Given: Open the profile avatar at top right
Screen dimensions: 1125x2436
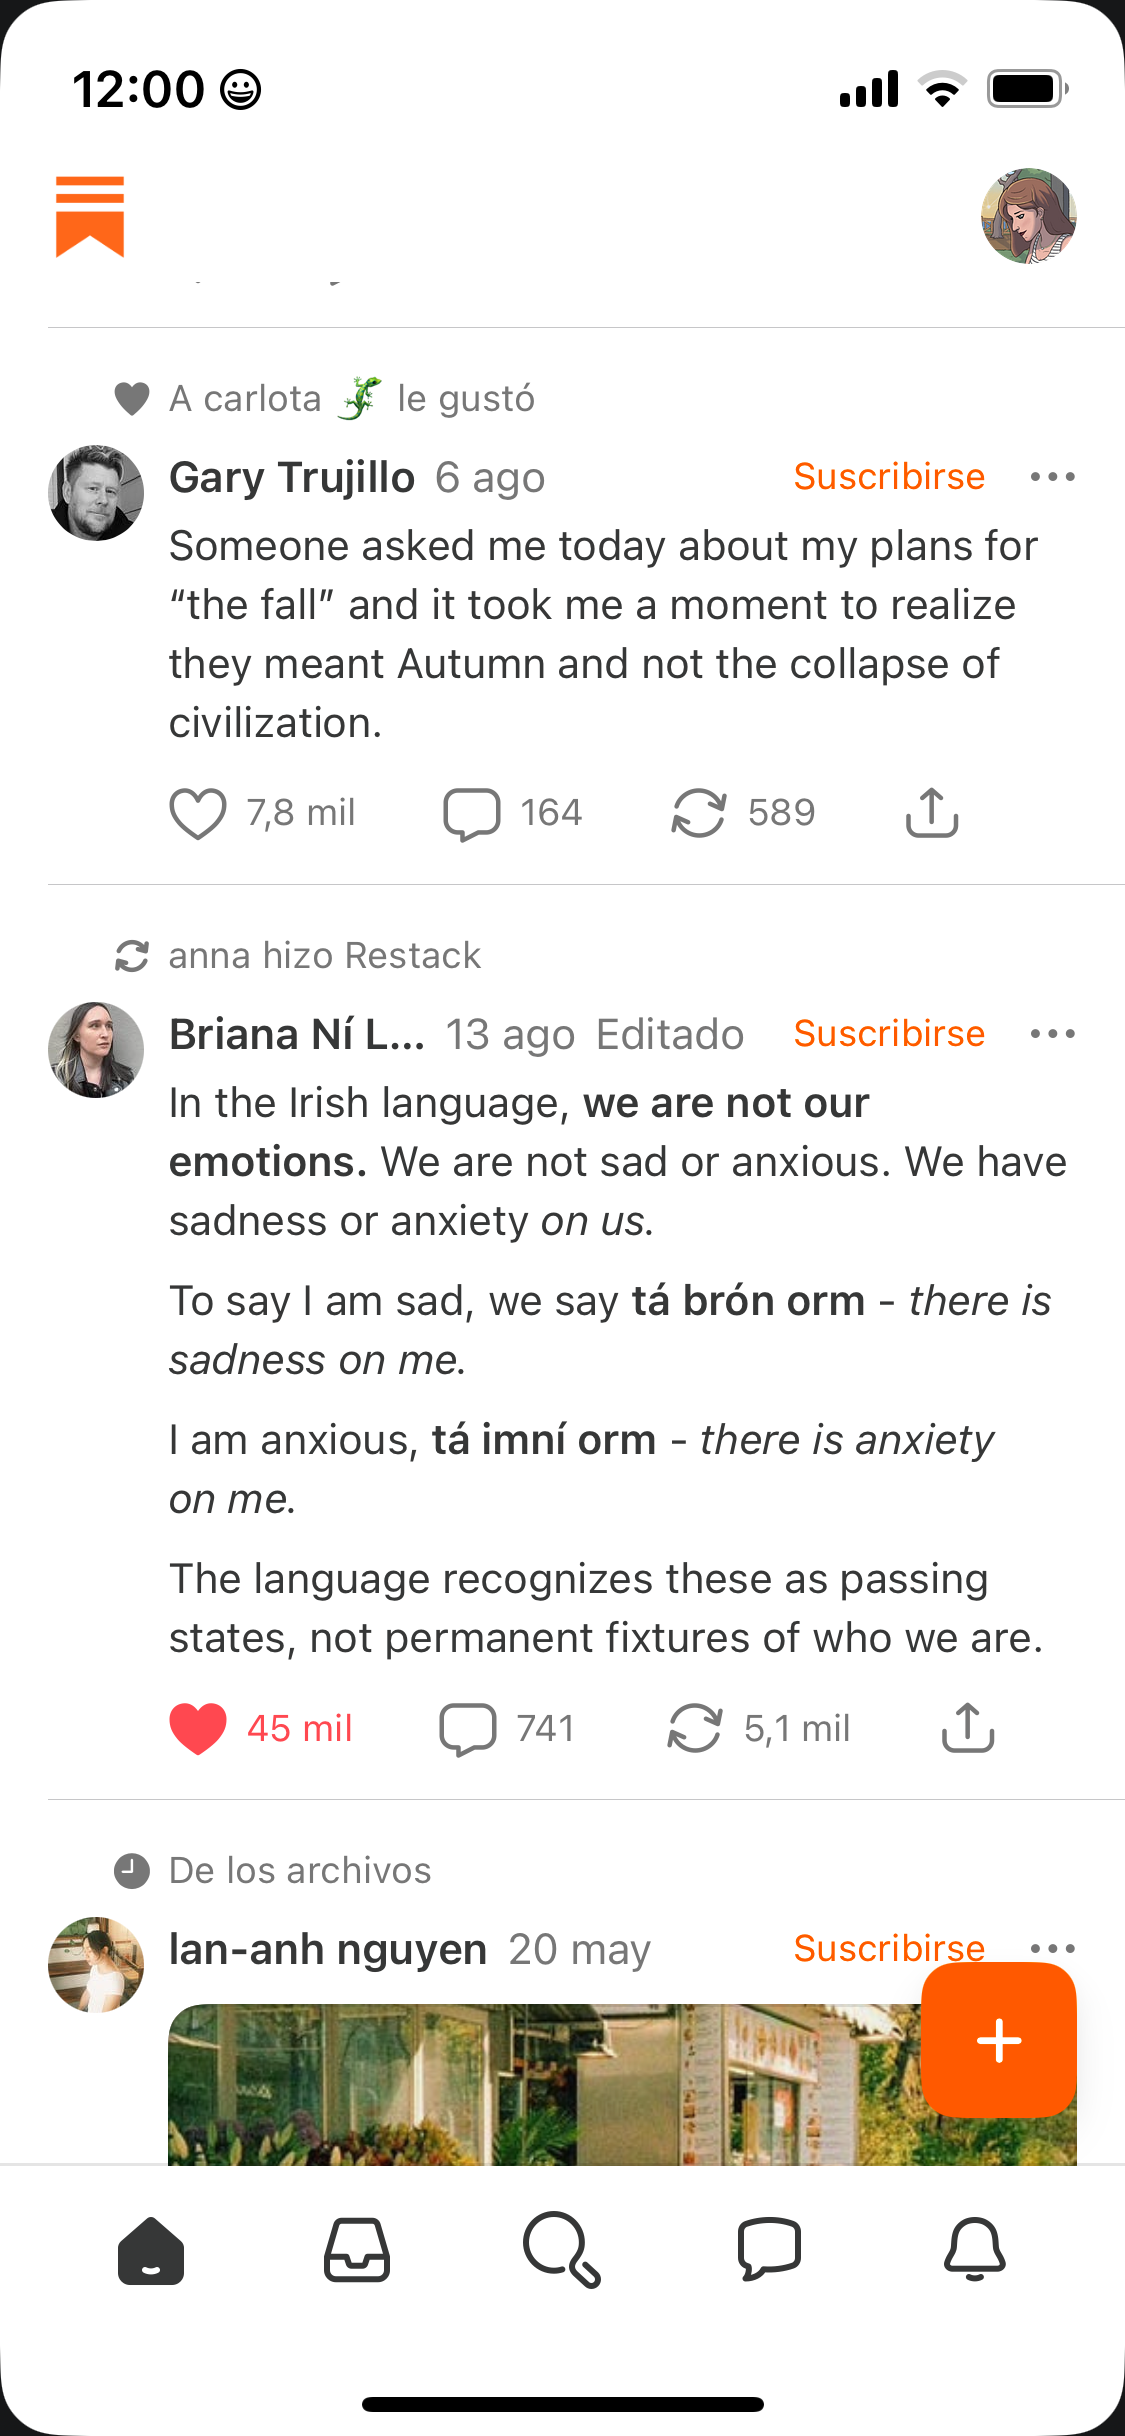Looking at the screenshot, I should coord(1028,216).
